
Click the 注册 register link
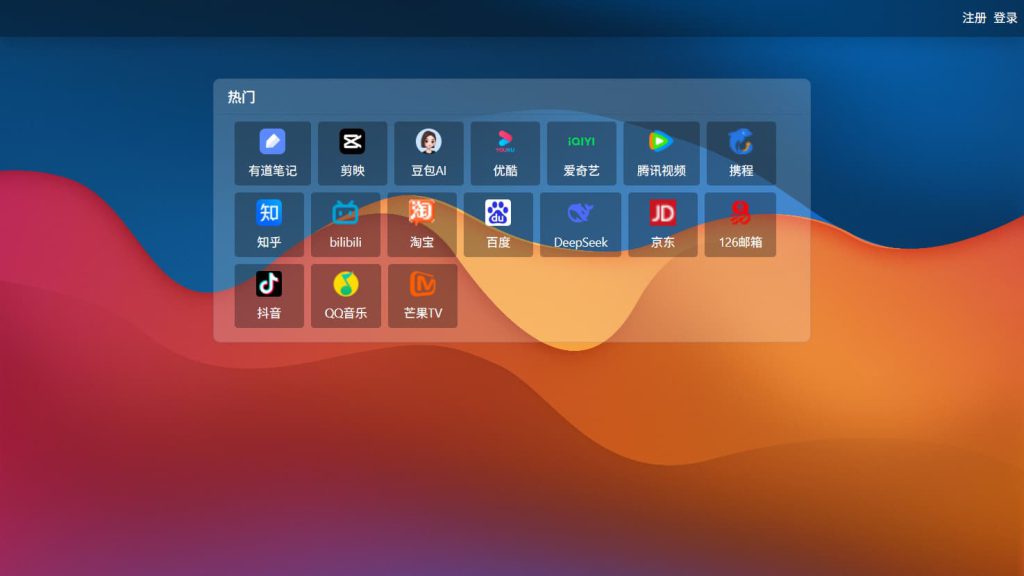coord(974,18)
